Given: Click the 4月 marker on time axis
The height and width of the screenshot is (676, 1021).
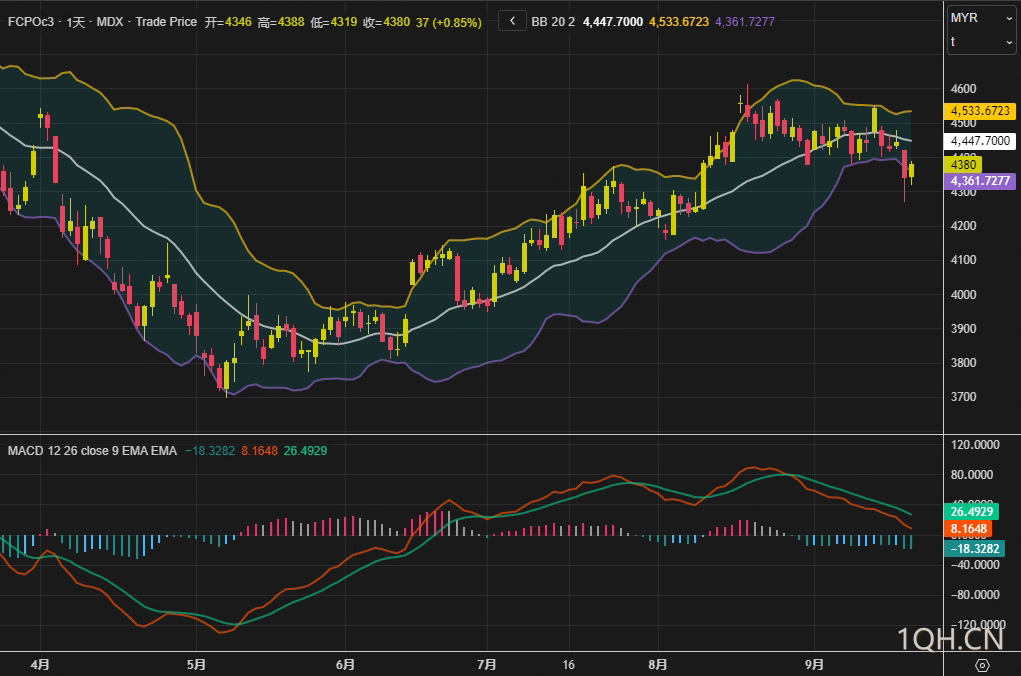Looking at the screenshot, I should coord(40,664).
